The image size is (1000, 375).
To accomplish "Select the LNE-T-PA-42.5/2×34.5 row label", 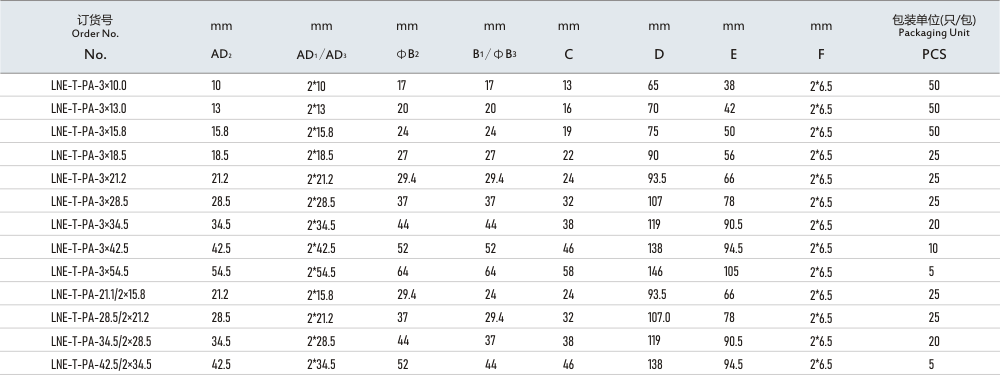I will pos(101,365).
